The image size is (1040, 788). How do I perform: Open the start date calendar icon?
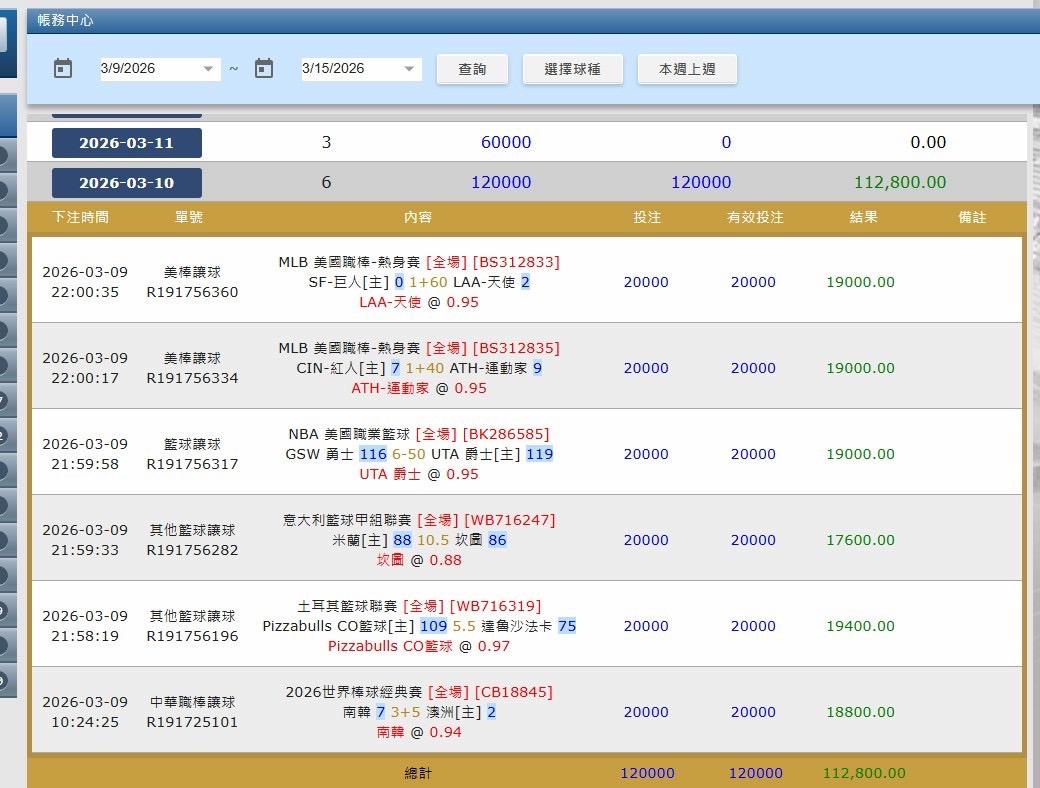(63, 68)
